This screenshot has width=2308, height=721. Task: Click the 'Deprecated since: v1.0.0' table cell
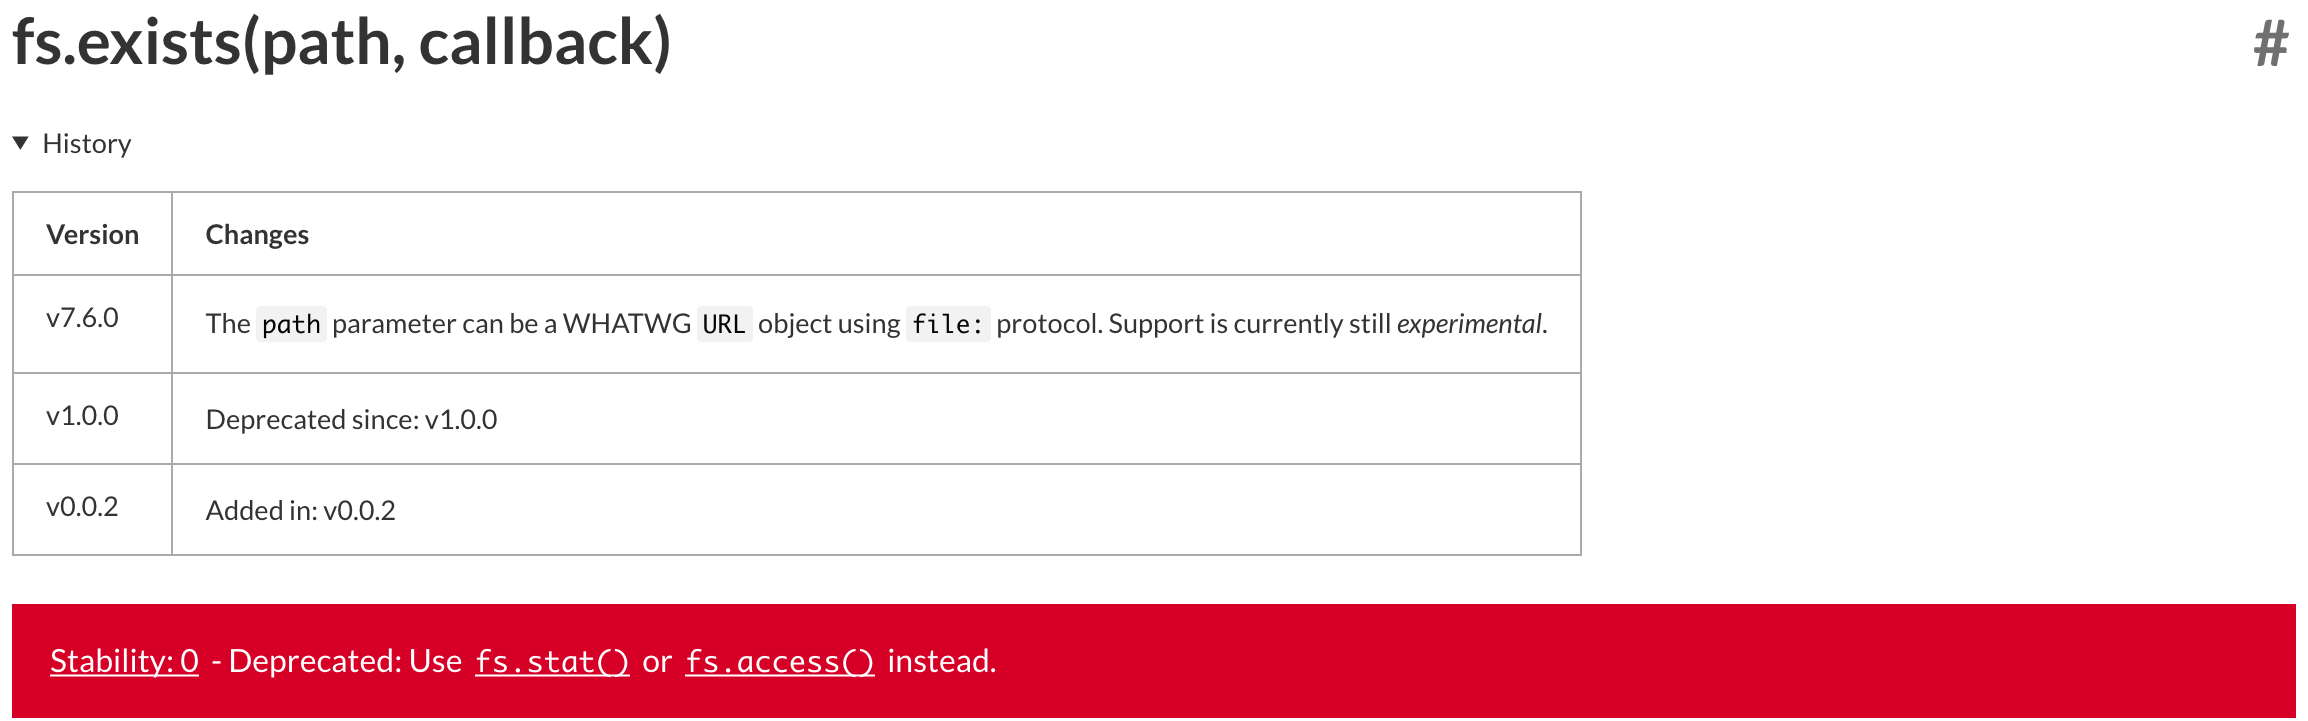pos(352,418)
